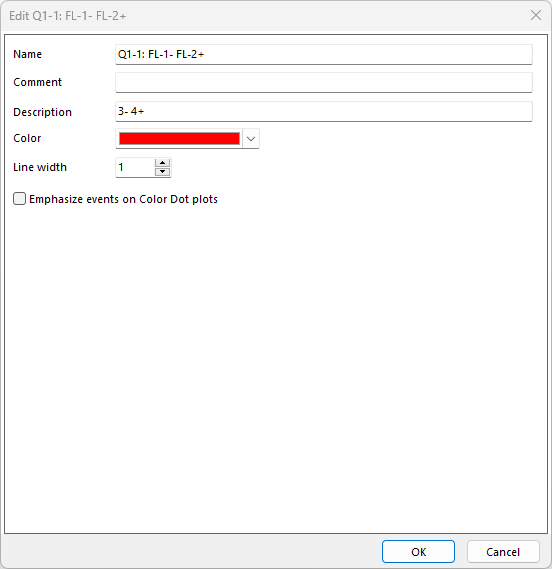Increase Line width with up arrow
The width and height of the screenshot is (552, 569).
(163, 163)
